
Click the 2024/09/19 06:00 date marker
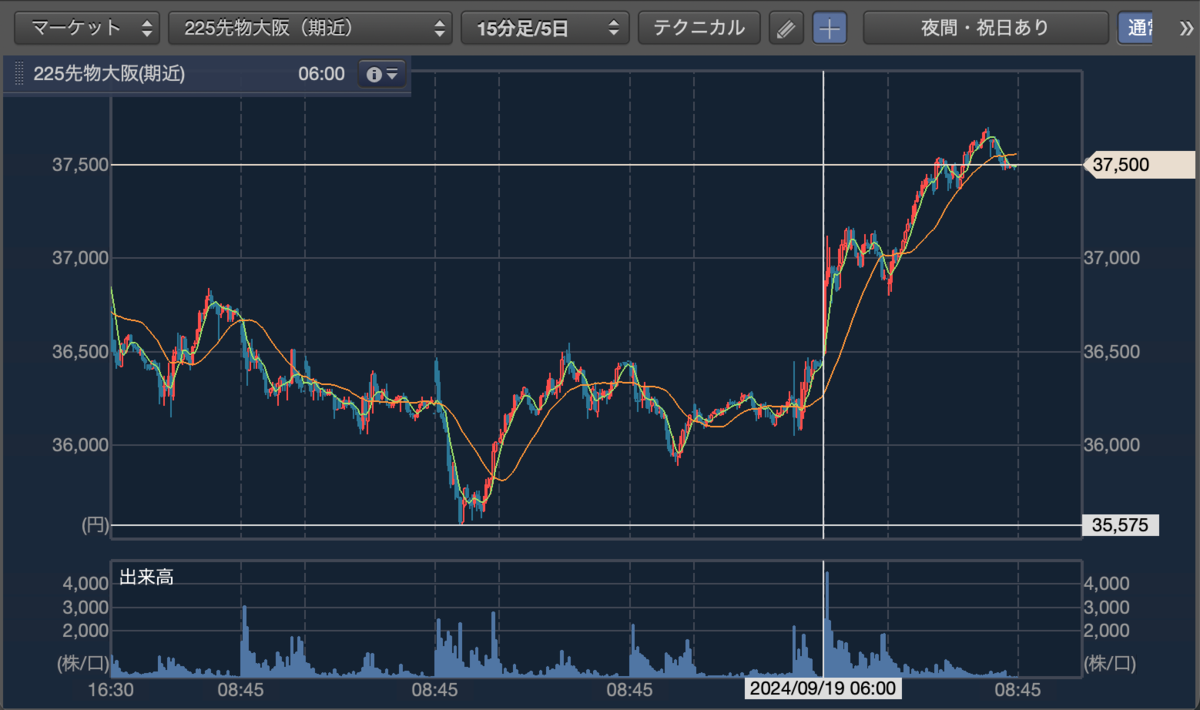pos(822,689)
